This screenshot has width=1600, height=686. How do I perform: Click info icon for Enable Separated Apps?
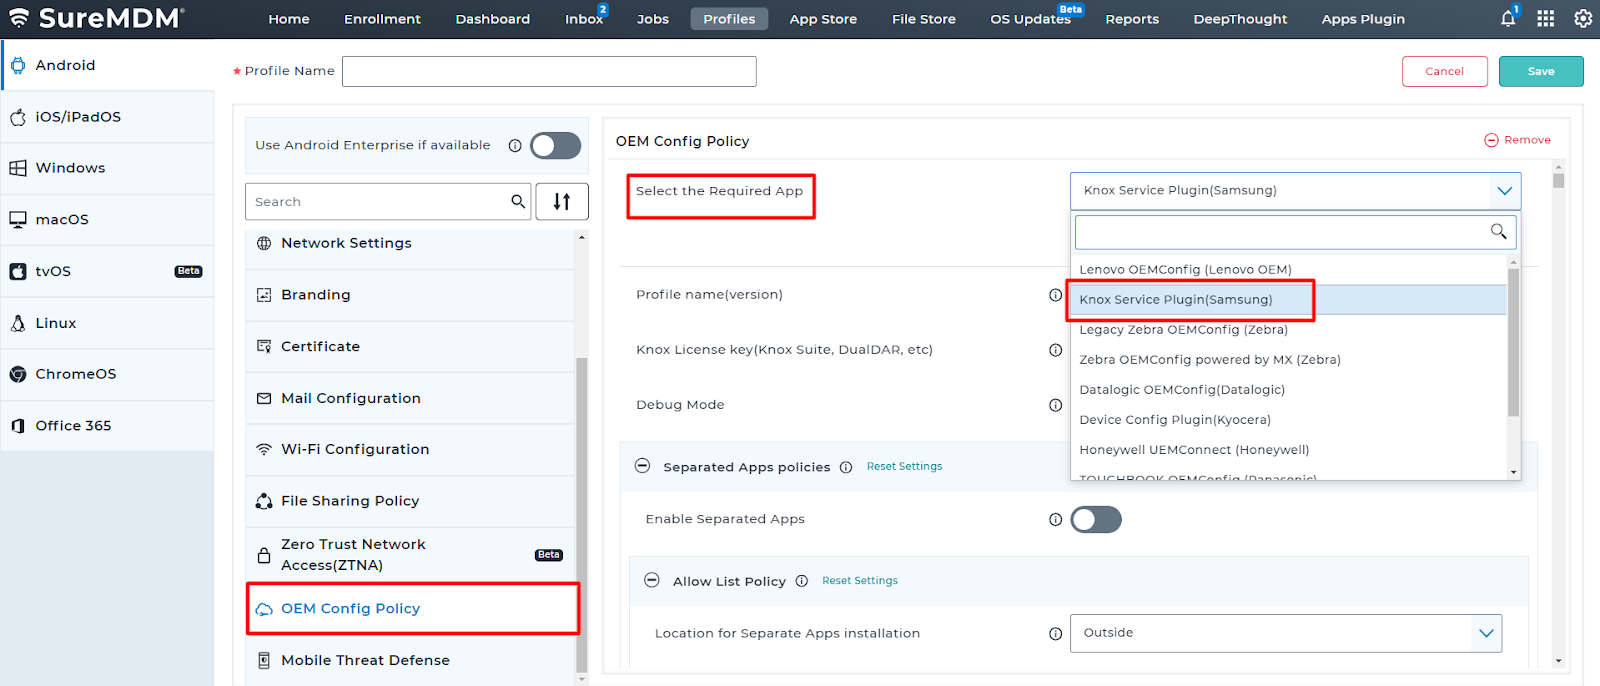pyautogui.click(x=1055, y=520)
